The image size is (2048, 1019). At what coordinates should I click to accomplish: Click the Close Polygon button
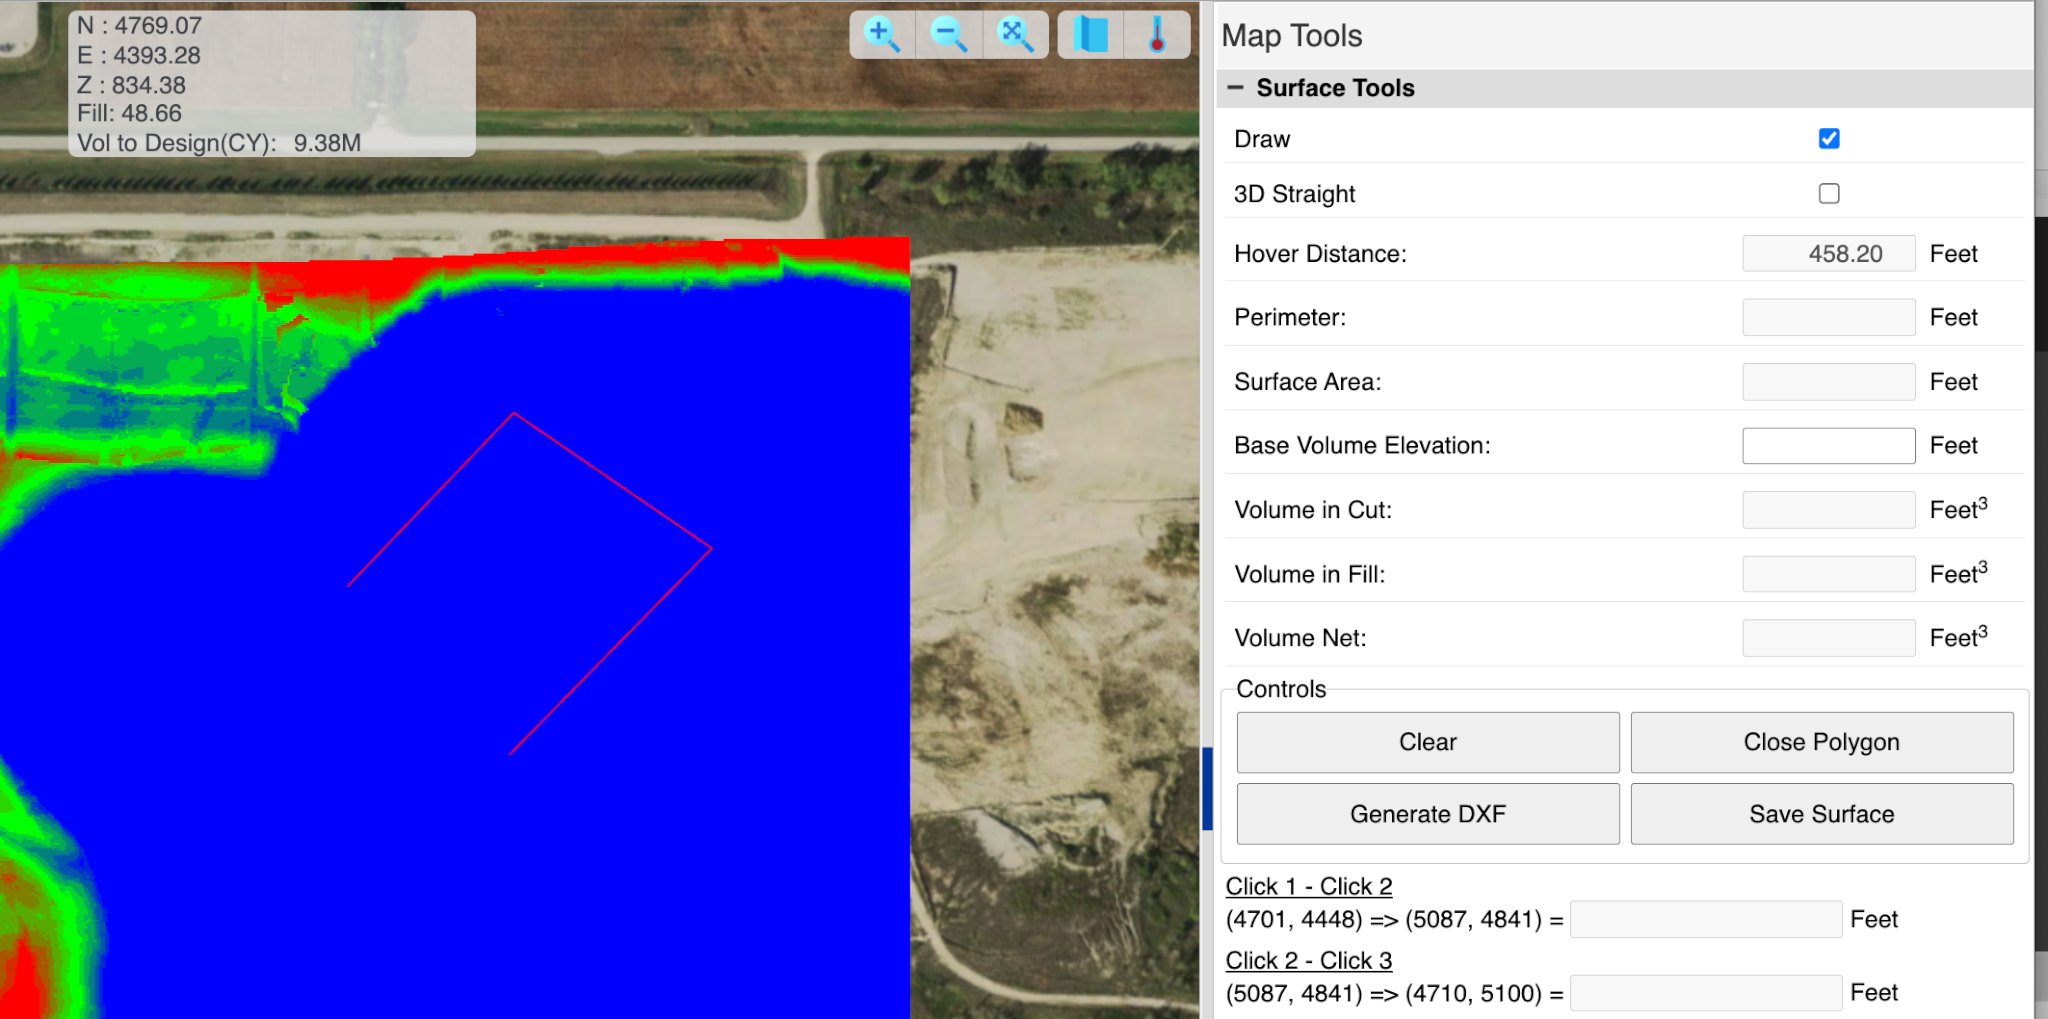(x=1822, y=742)
